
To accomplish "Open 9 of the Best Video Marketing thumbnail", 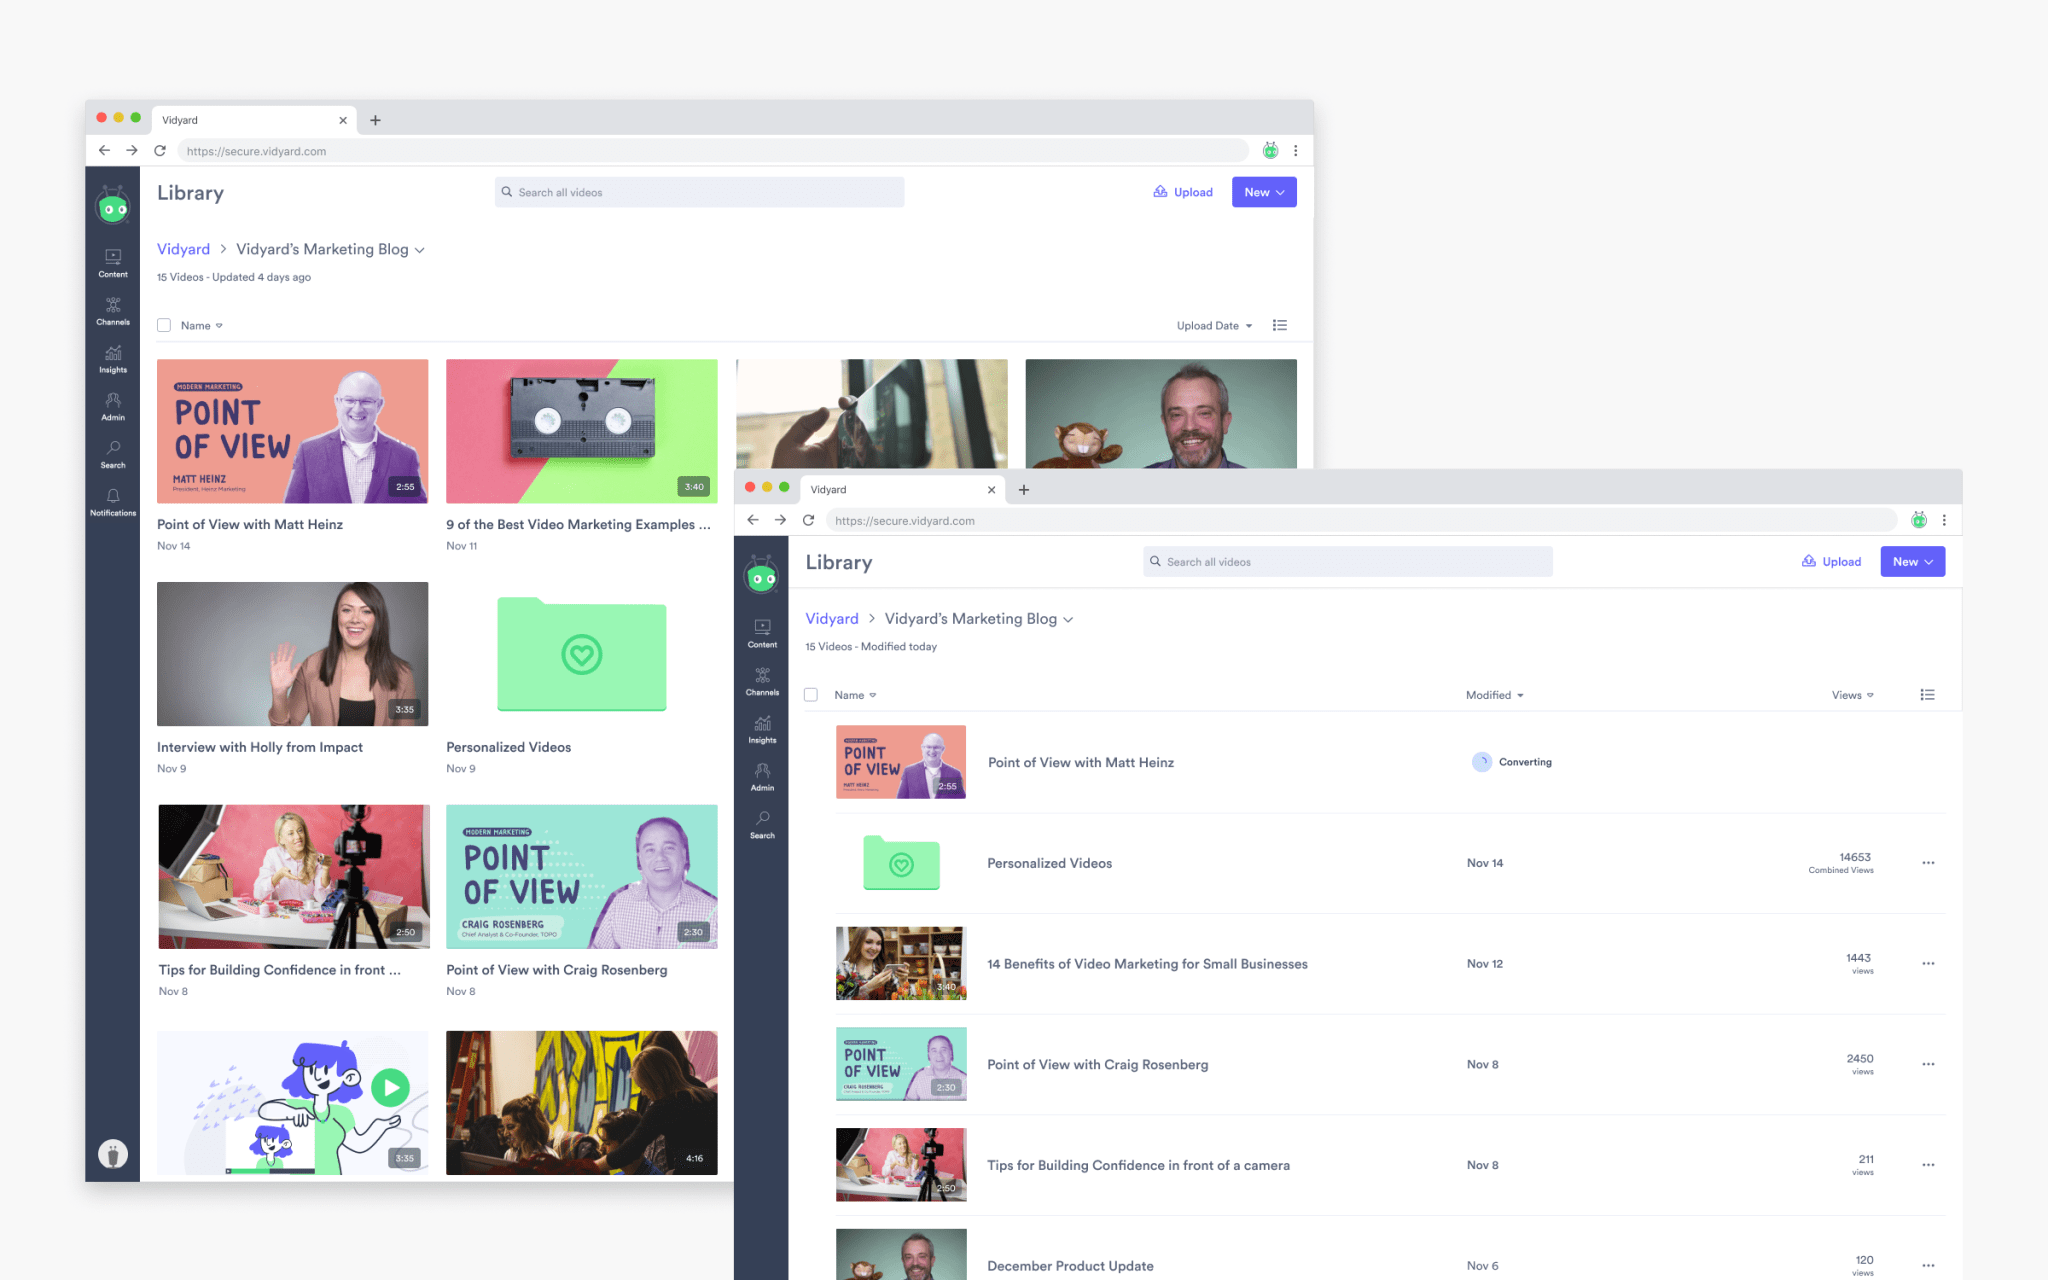I will [582, 431].
